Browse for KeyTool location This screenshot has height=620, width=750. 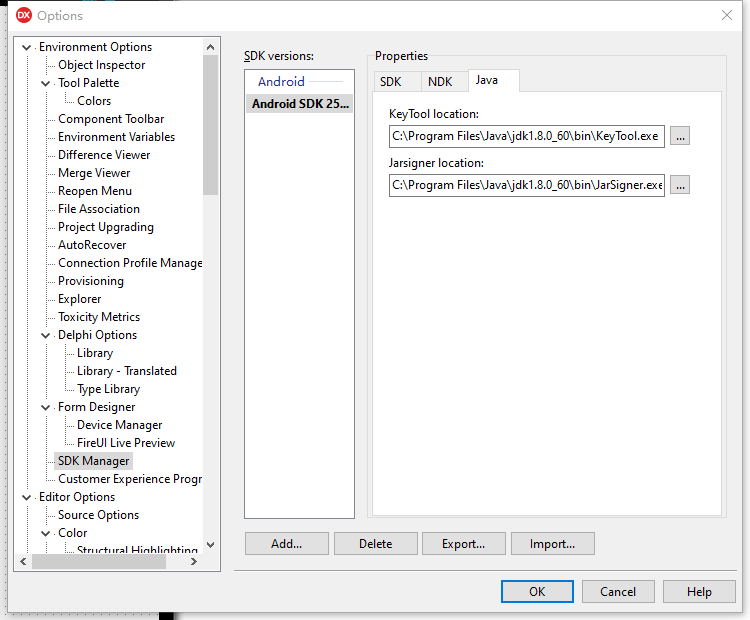pos(680,136)
